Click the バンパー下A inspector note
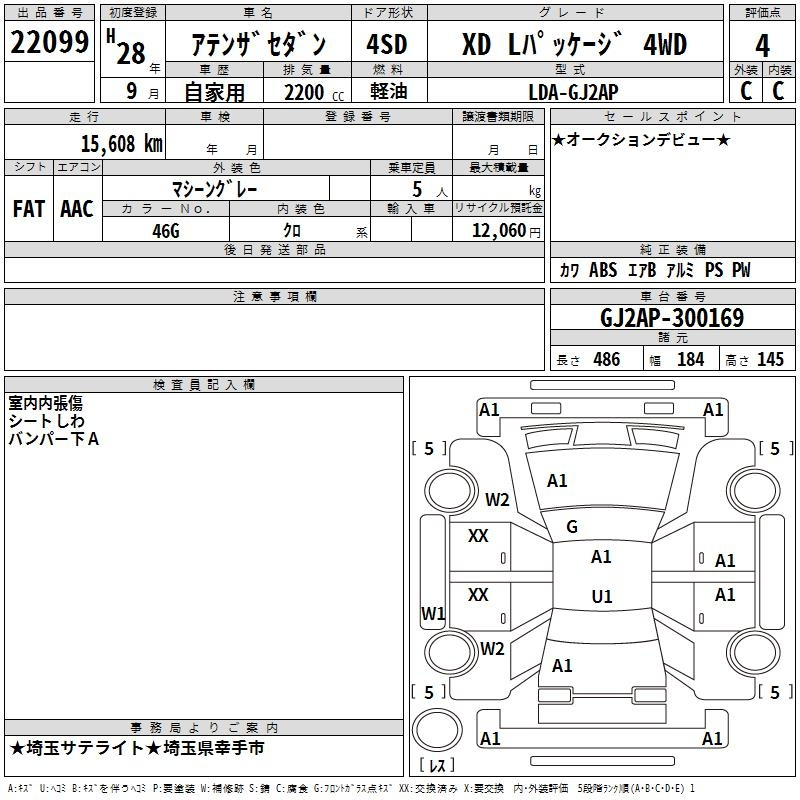 coord(54,439)
